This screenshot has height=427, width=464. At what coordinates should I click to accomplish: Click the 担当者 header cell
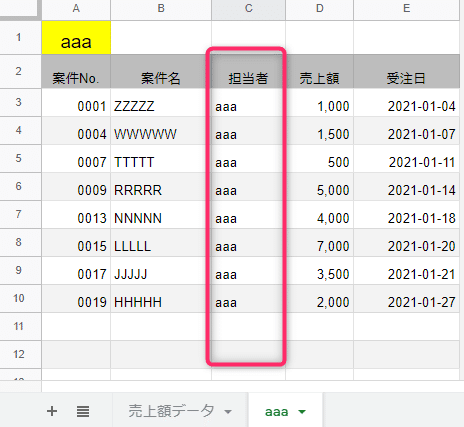pyautogui.click(x=248, y=72)
